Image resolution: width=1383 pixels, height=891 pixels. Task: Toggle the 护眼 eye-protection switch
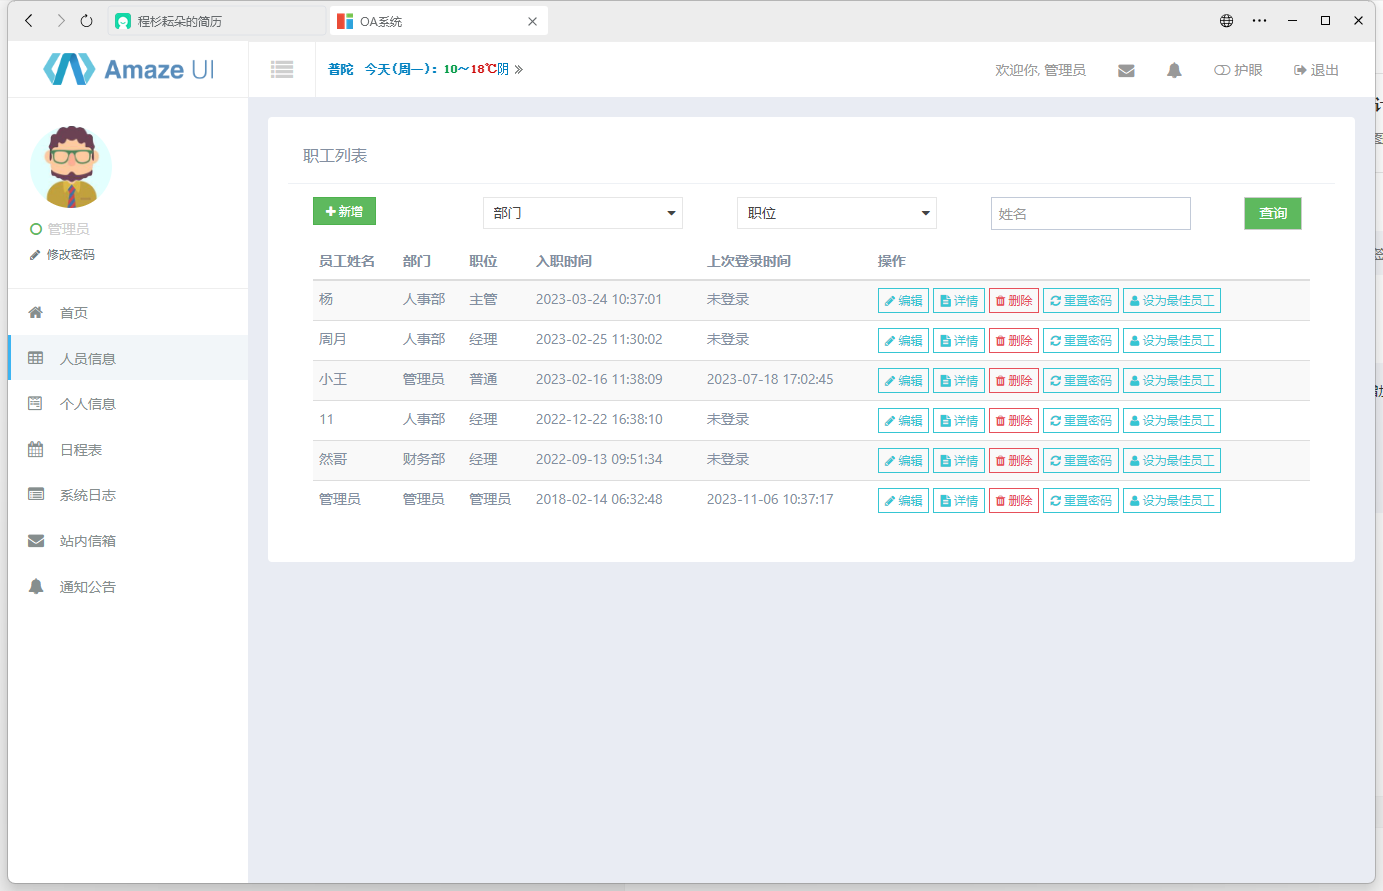tap(1238, 70)
